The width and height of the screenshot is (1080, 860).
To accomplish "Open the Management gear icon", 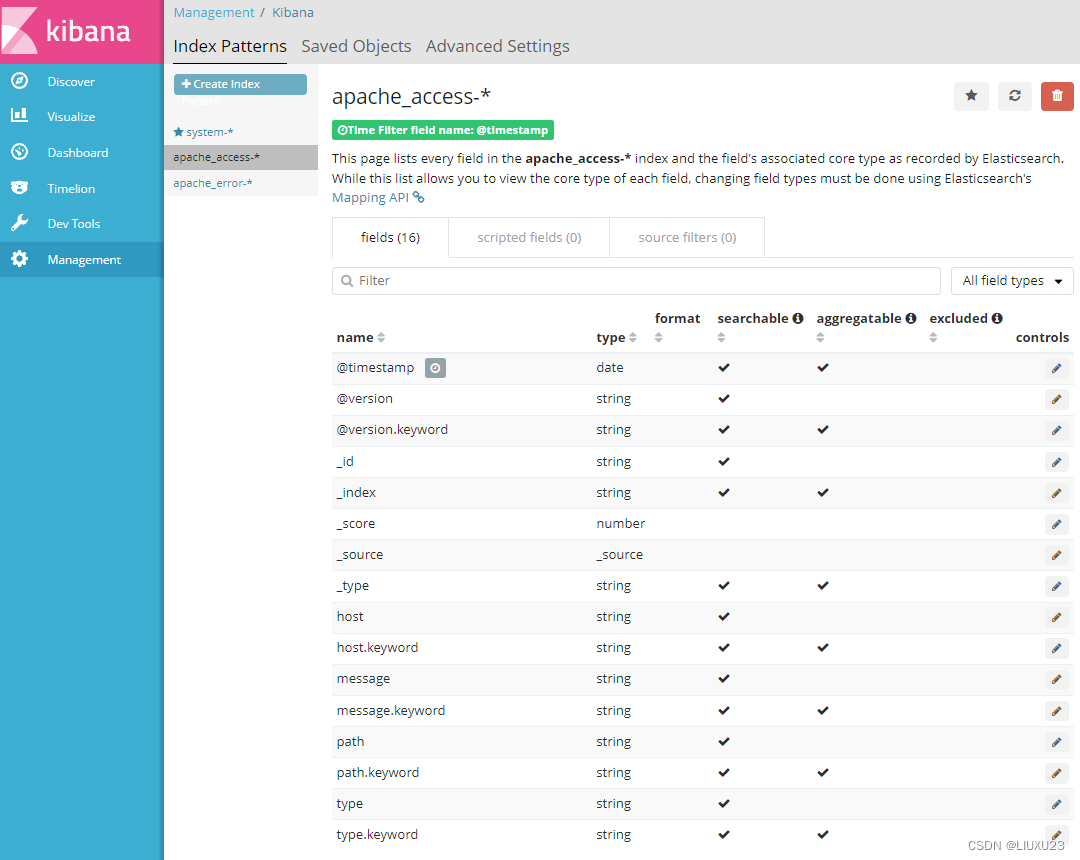I will point(20,259).
